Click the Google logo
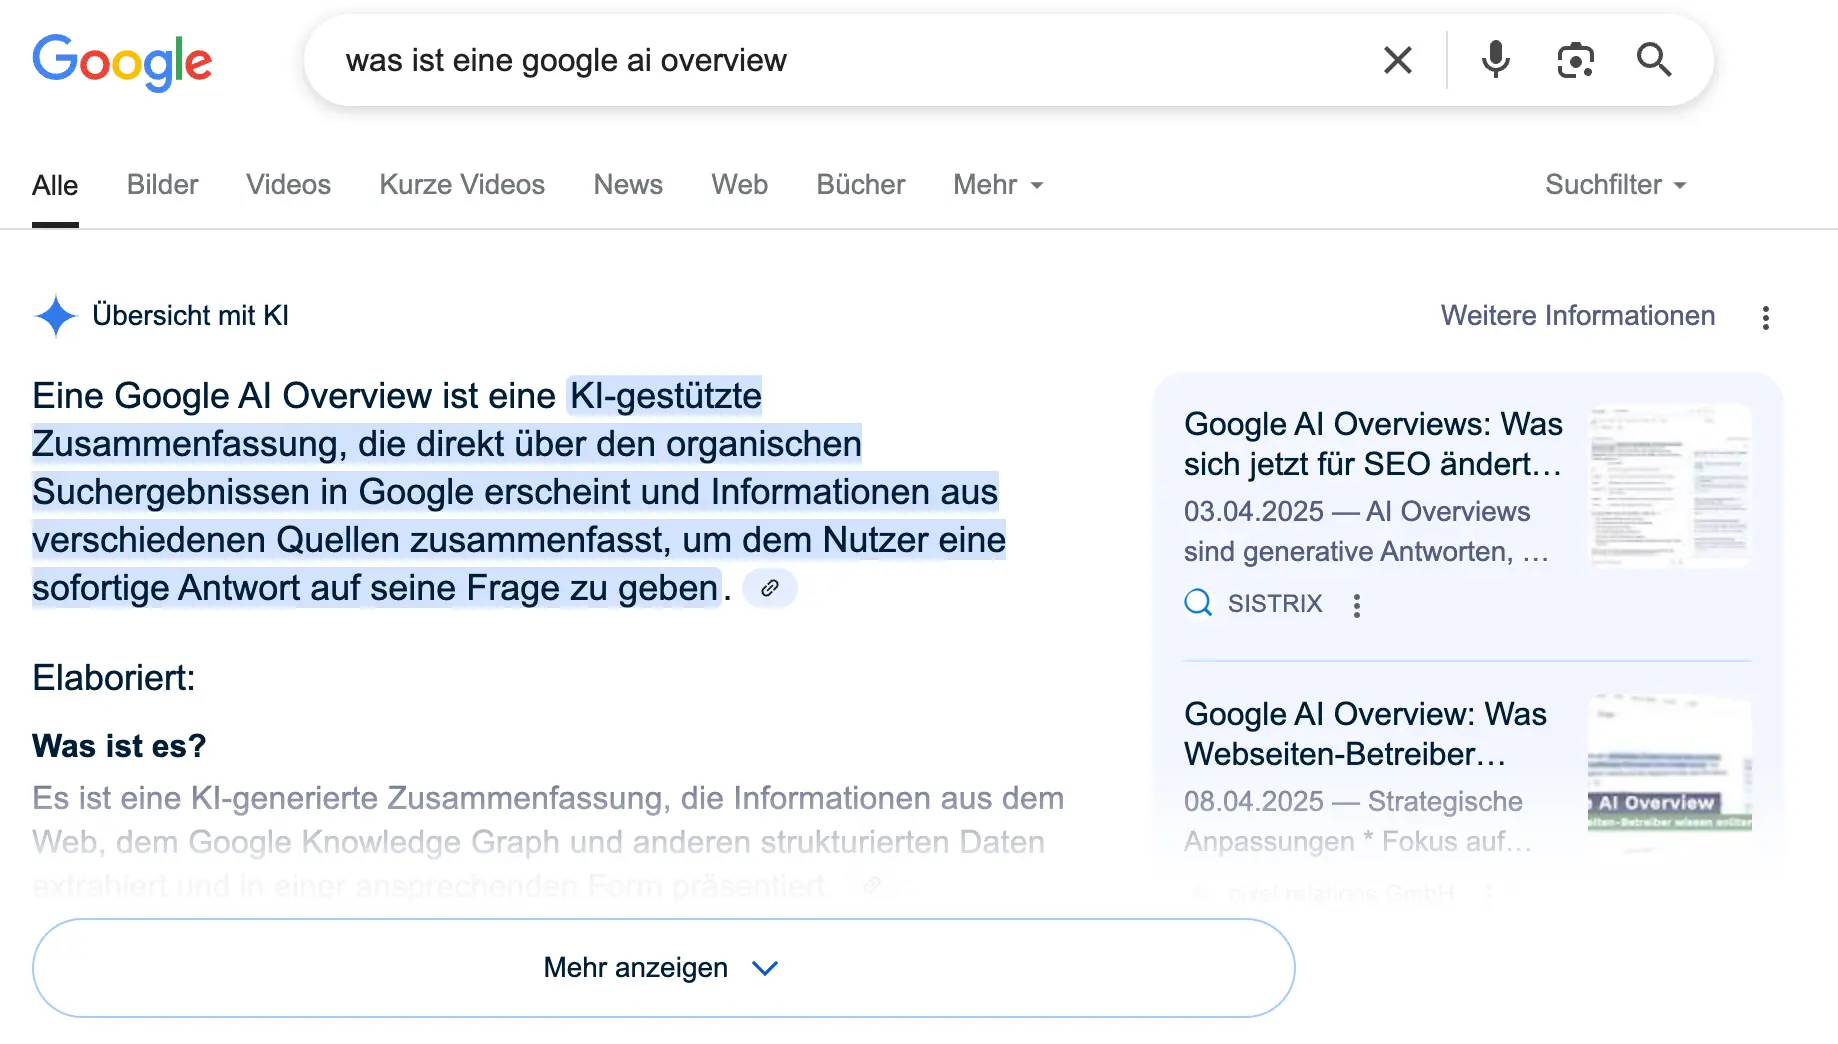Screen dimensions: 1838x1044 [122, 62]
